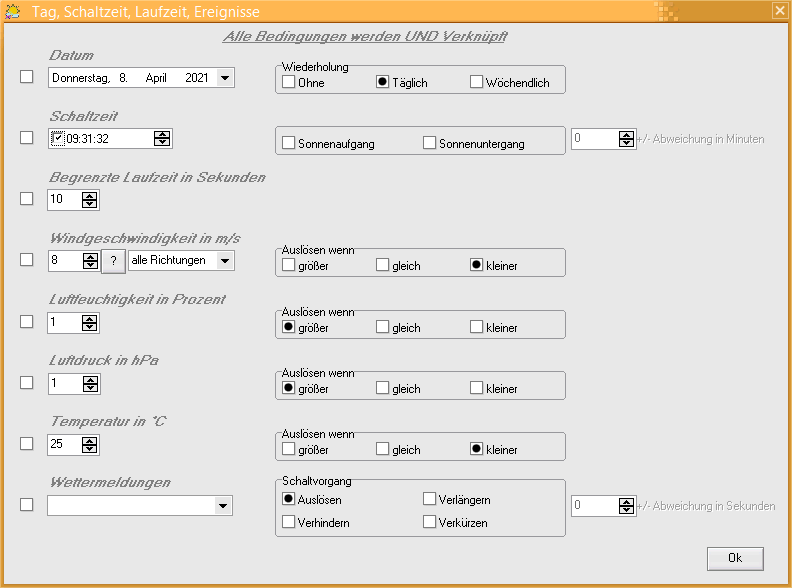Click the Abweichung in Minuten spinner arrows
The image size is (792, 588).
point(626,139)
